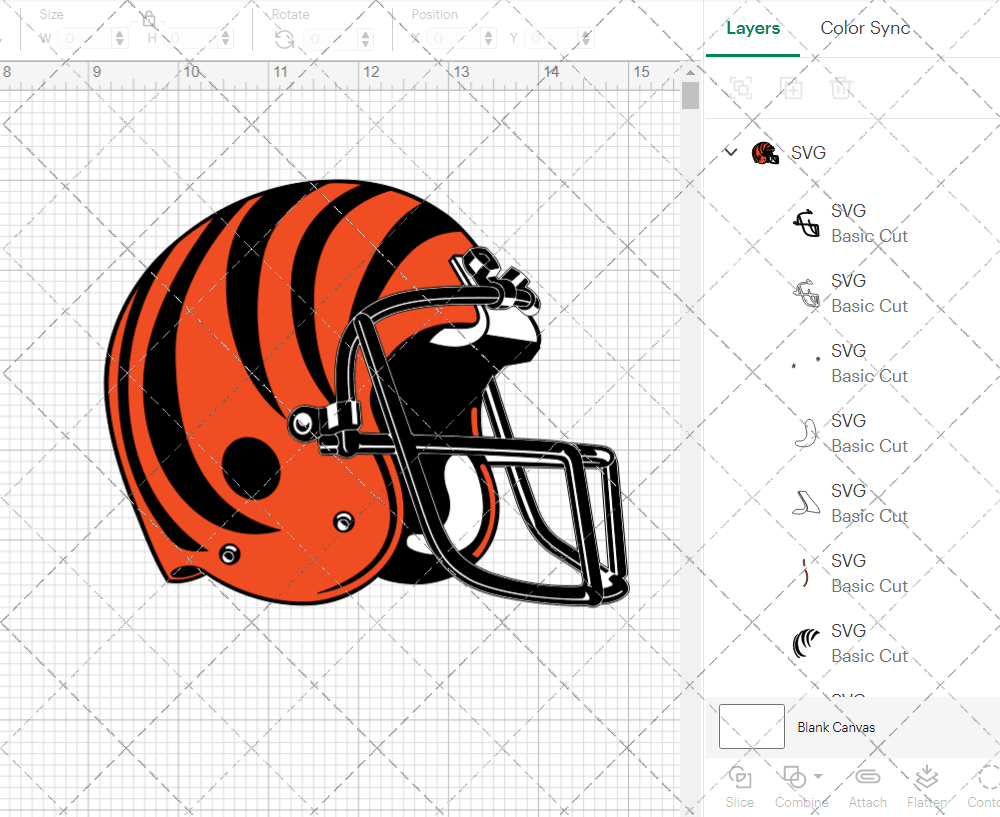Viewport: 1000px width, 817px height.
Task: Select the black tiger stripes layer thumbnail
Action: click(806, 643)
